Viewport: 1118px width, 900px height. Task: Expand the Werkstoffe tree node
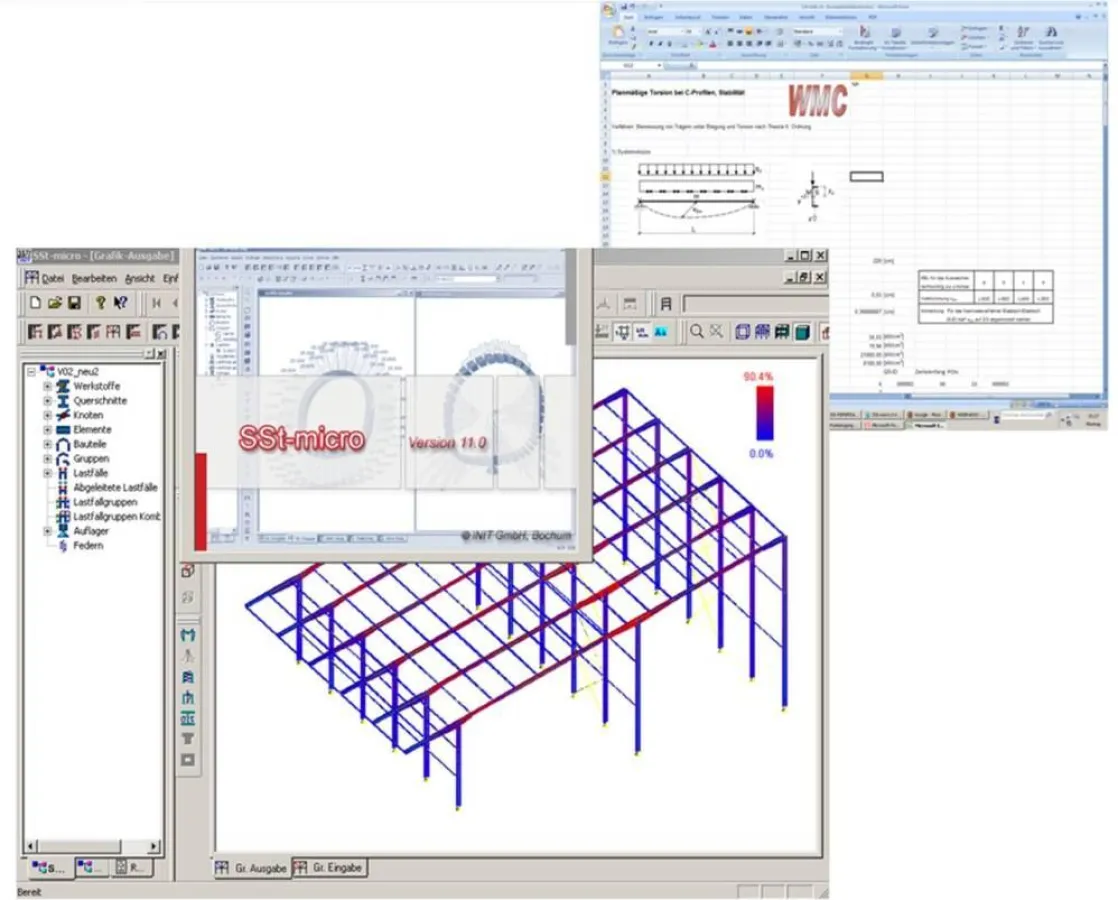point(46,386)
